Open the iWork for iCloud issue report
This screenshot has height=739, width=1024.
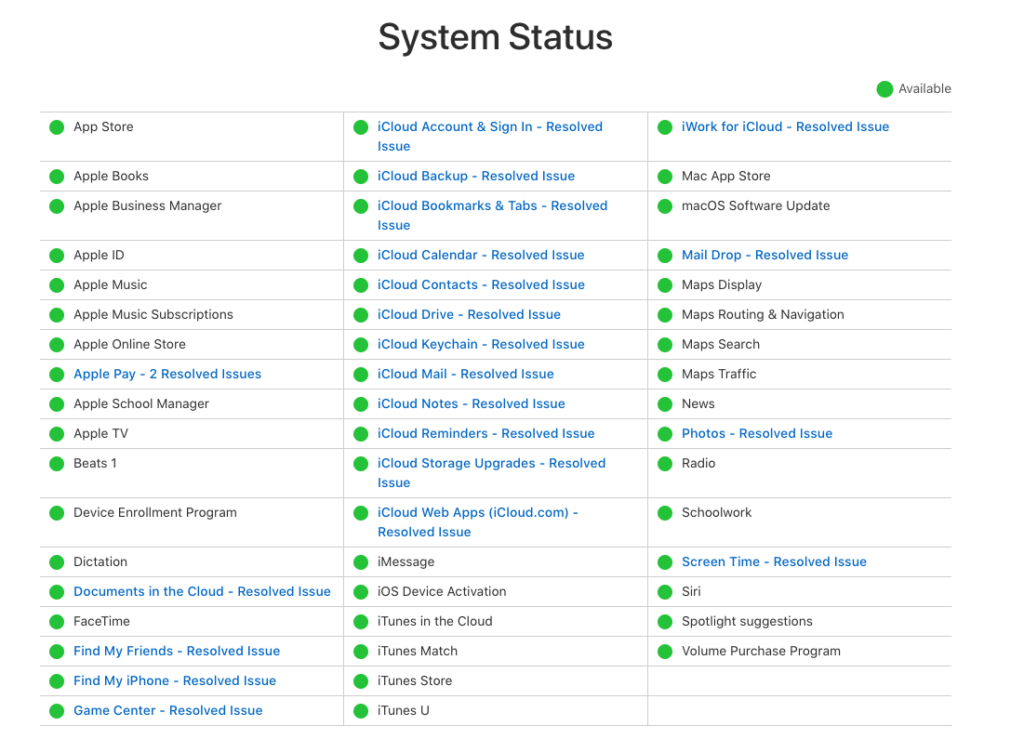[784, 126]
